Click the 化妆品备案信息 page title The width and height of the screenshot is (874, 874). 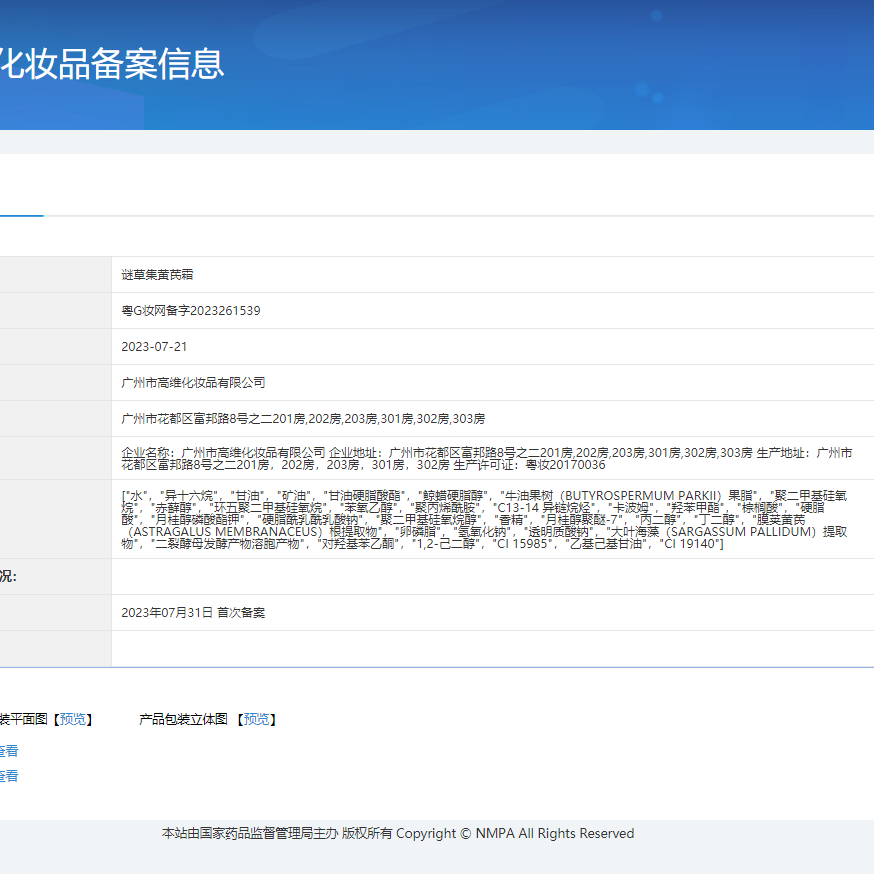coord(111,63)
